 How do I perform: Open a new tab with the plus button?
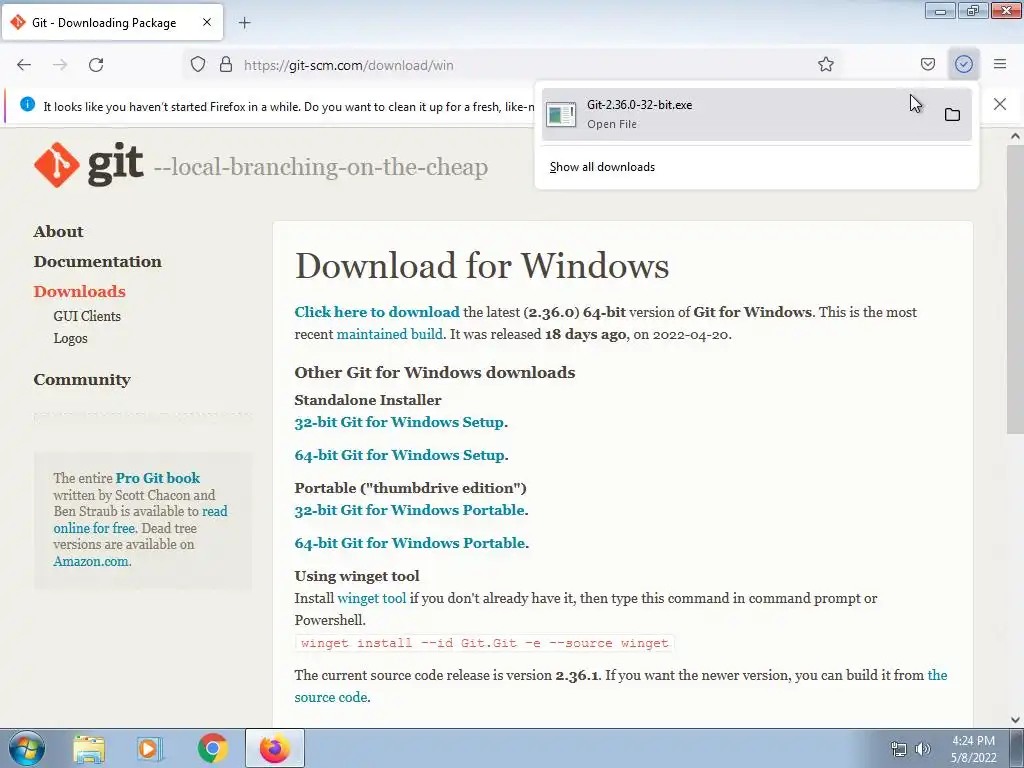point(244,23)
